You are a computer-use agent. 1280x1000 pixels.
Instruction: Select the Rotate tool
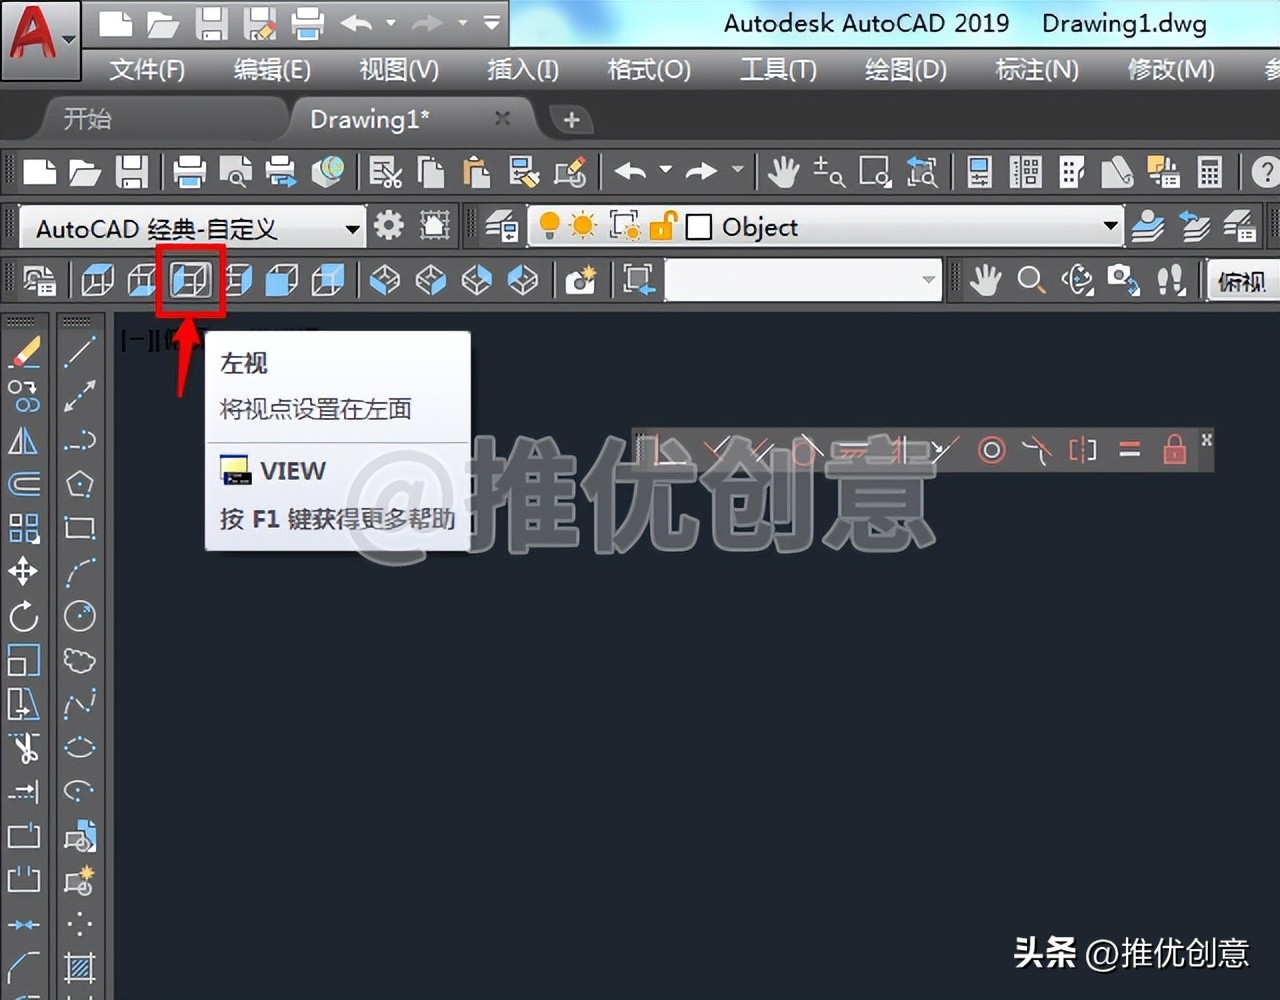24,617
